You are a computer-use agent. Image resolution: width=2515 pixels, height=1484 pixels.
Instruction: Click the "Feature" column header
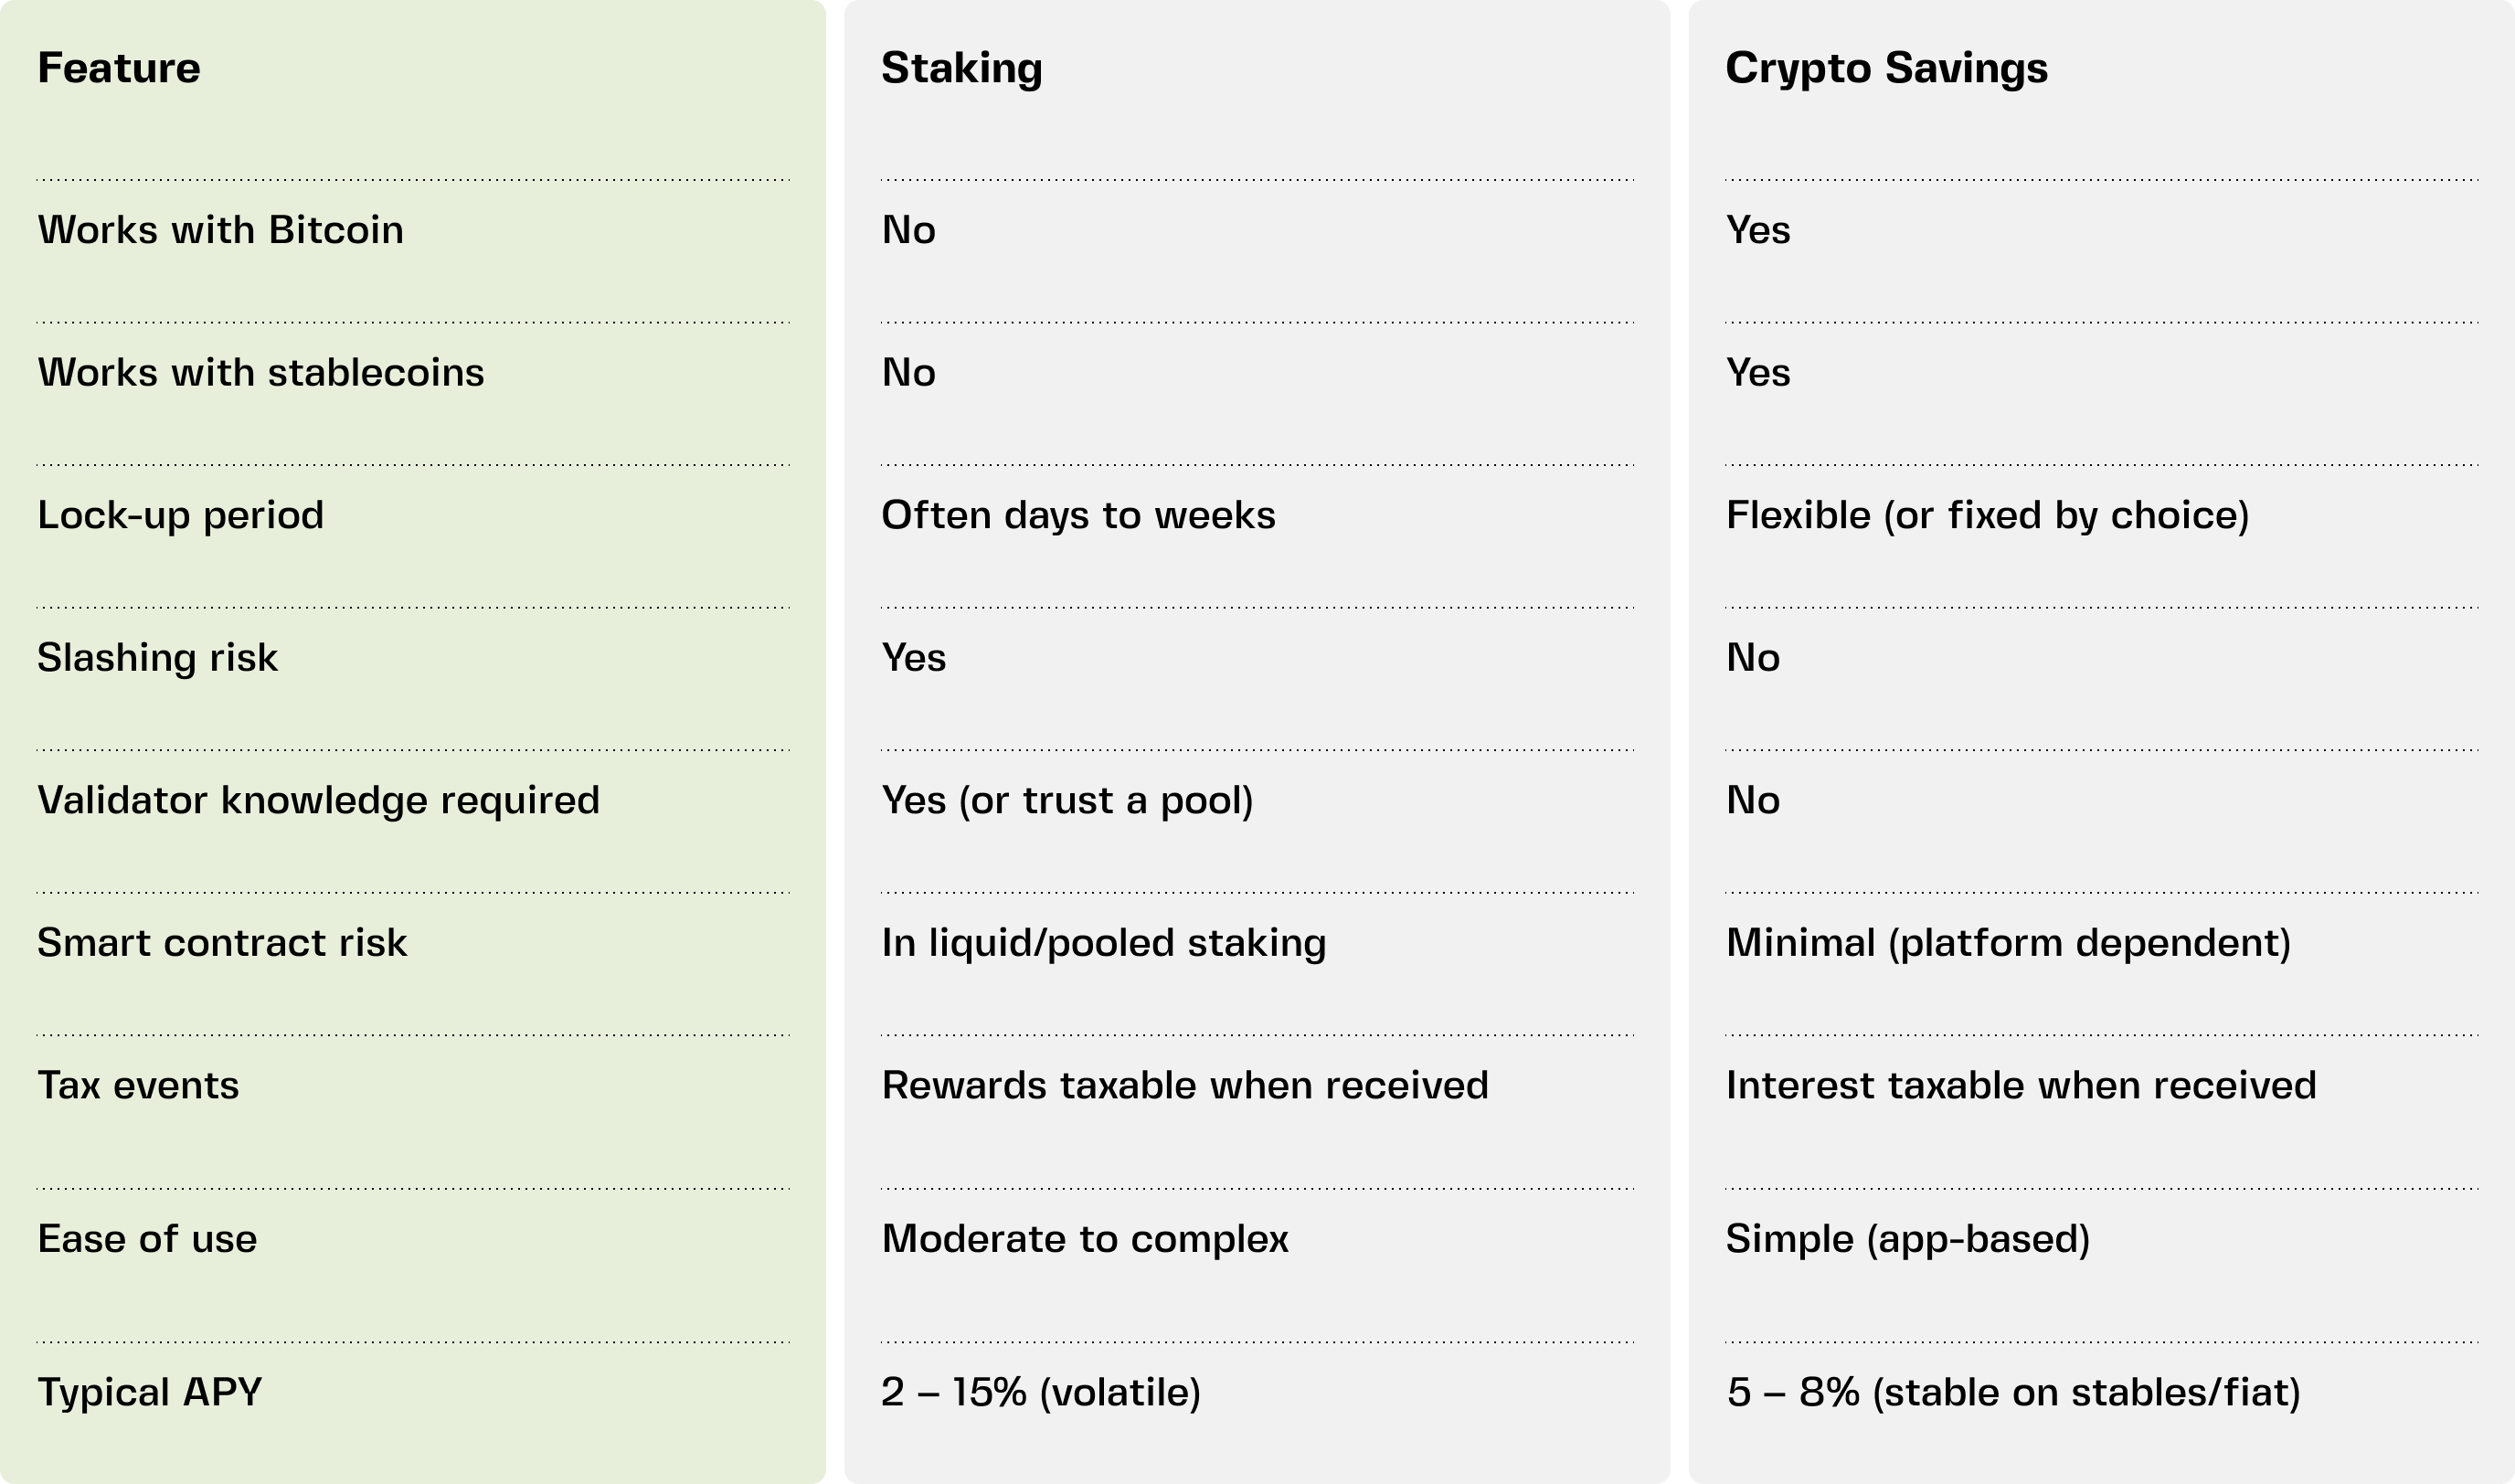[x=119, y=68]
